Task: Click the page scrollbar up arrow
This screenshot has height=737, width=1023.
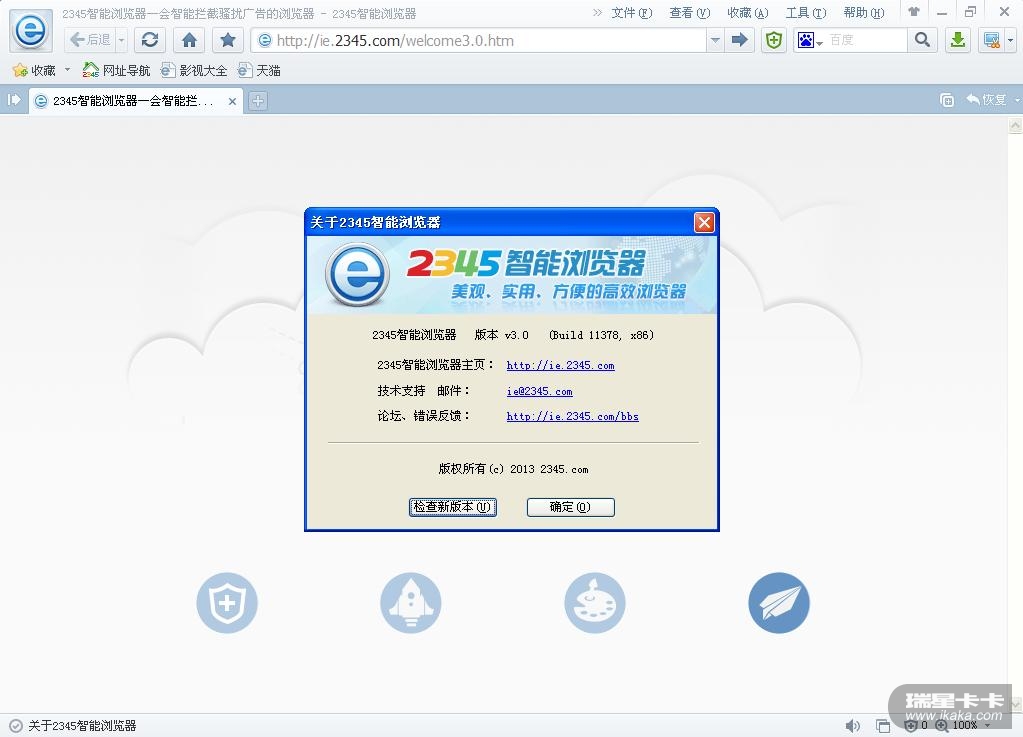Action: 1015,125
